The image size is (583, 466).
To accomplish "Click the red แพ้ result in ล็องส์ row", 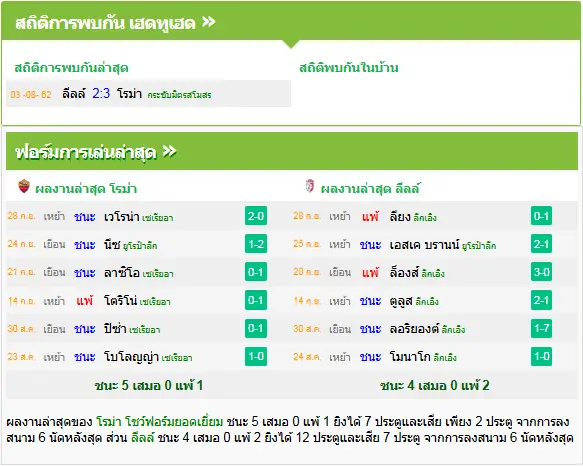I will point(370,272).
